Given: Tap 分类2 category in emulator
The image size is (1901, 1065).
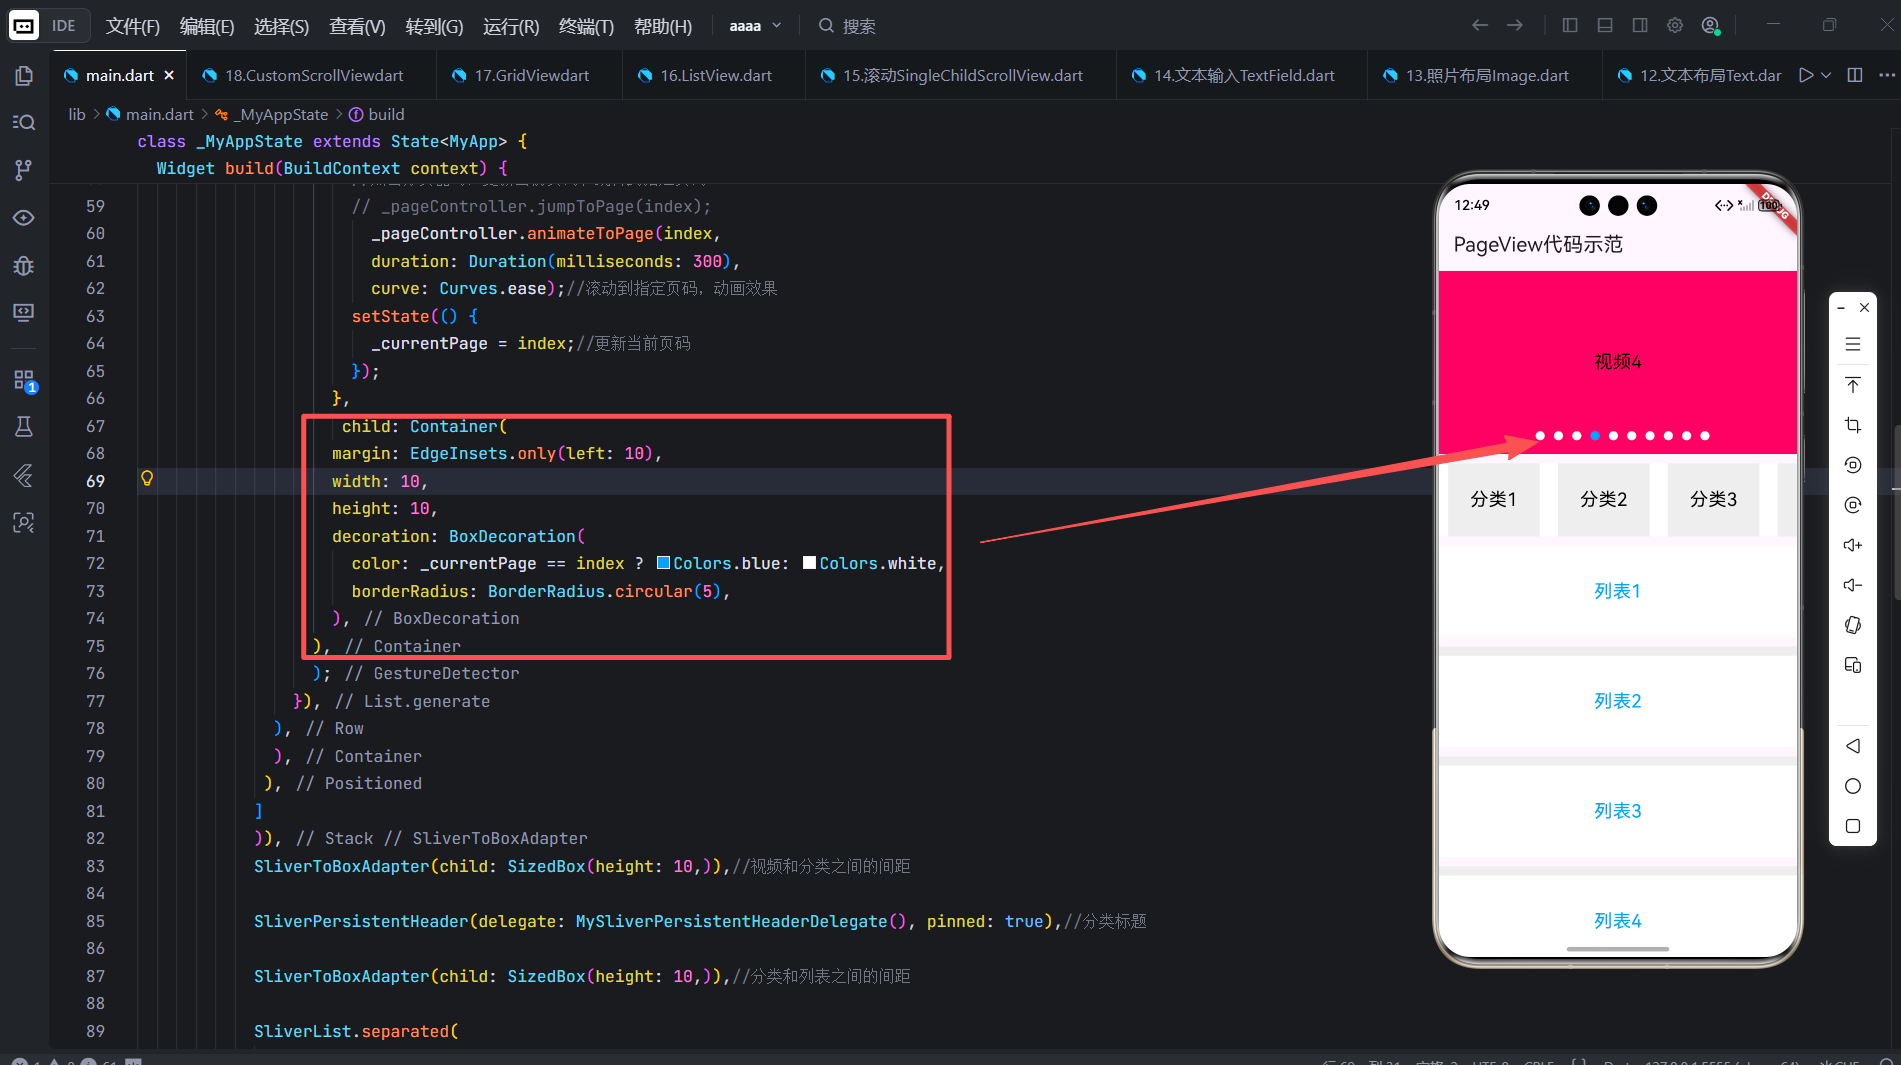Looking at the screenshot, I should click(x=1603, y=499).
